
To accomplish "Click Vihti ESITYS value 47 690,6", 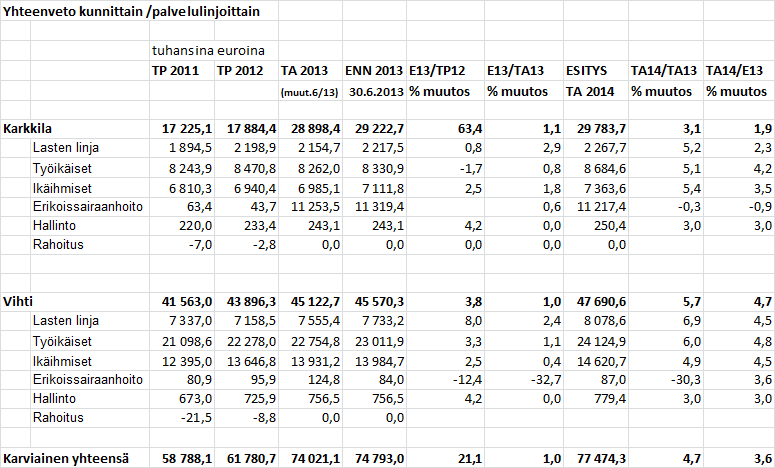I will pos(602,302).
